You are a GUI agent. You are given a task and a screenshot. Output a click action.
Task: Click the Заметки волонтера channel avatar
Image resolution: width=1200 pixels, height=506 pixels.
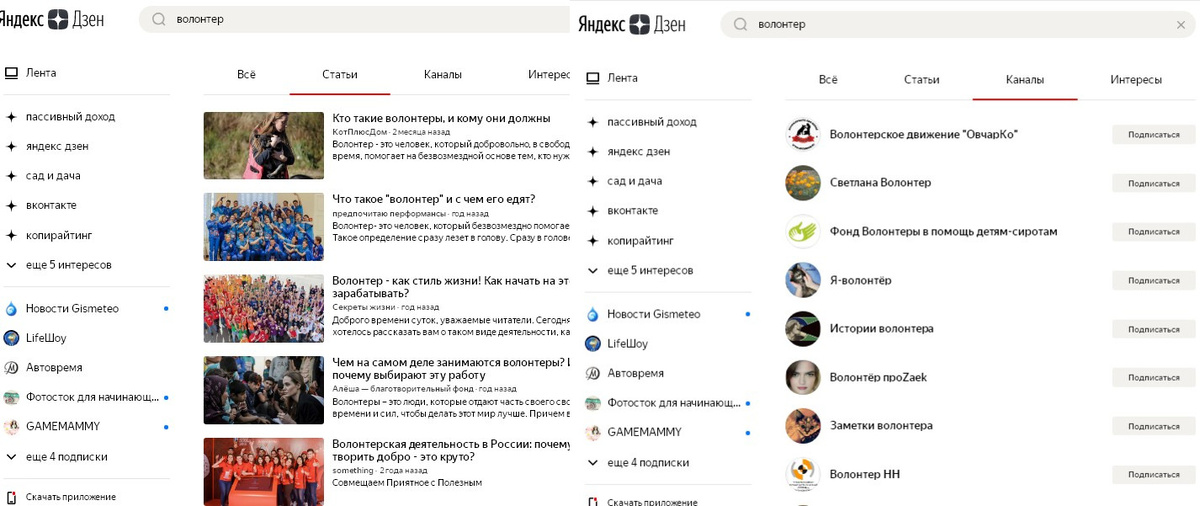[803, 426]
